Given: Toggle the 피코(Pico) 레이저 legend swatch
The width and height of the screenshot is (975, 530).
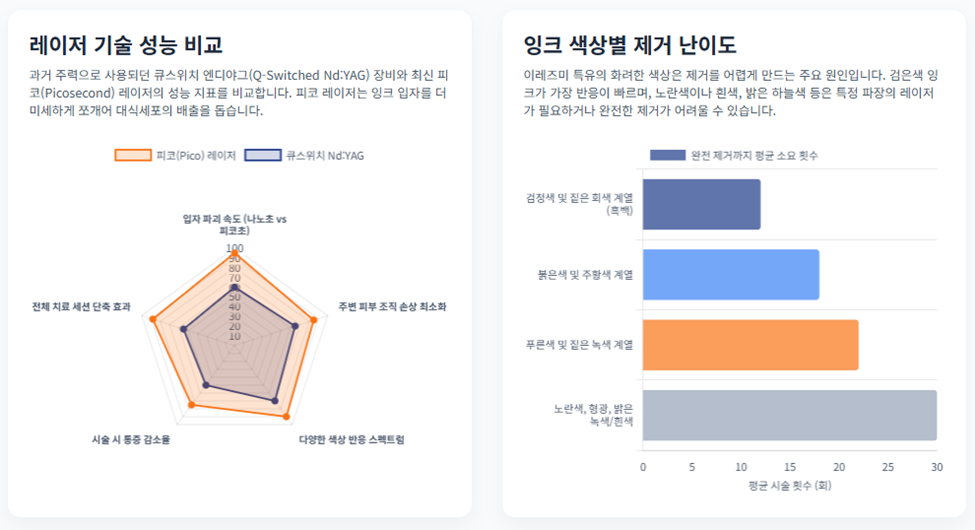Looking at the screenshot, I should [x=133, y=156].
